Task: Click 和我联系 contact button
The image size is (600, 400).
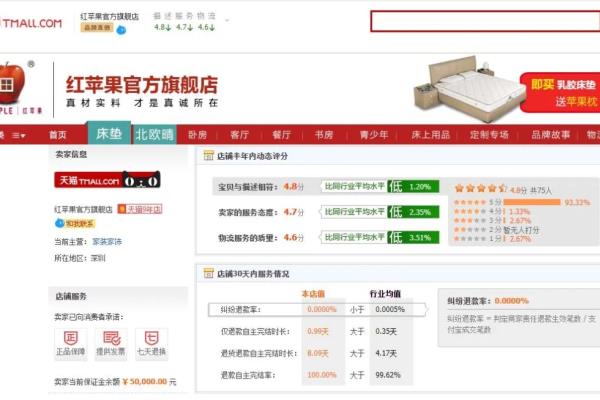Action: click(x=75, y=223)
